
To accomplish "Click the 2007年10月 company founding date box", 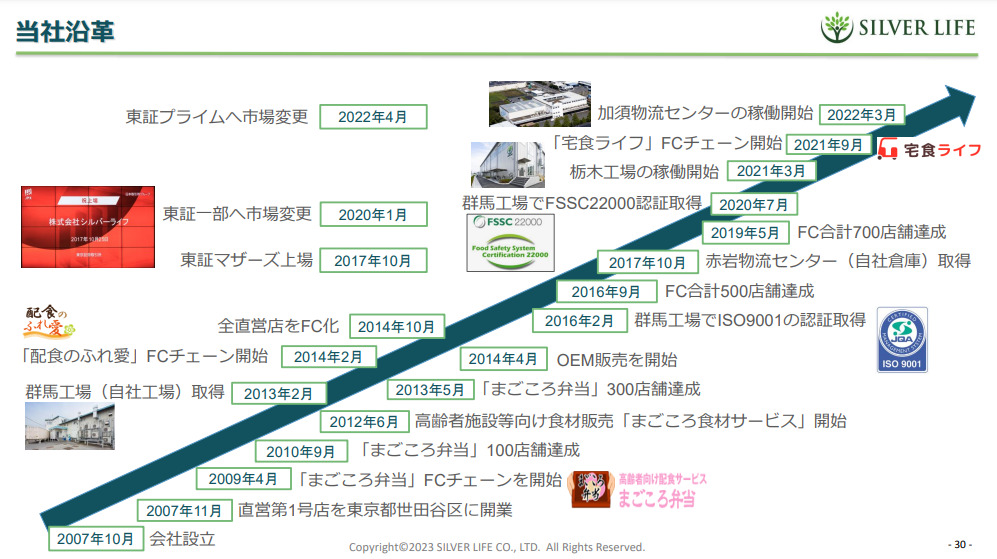I will point(95,539).
